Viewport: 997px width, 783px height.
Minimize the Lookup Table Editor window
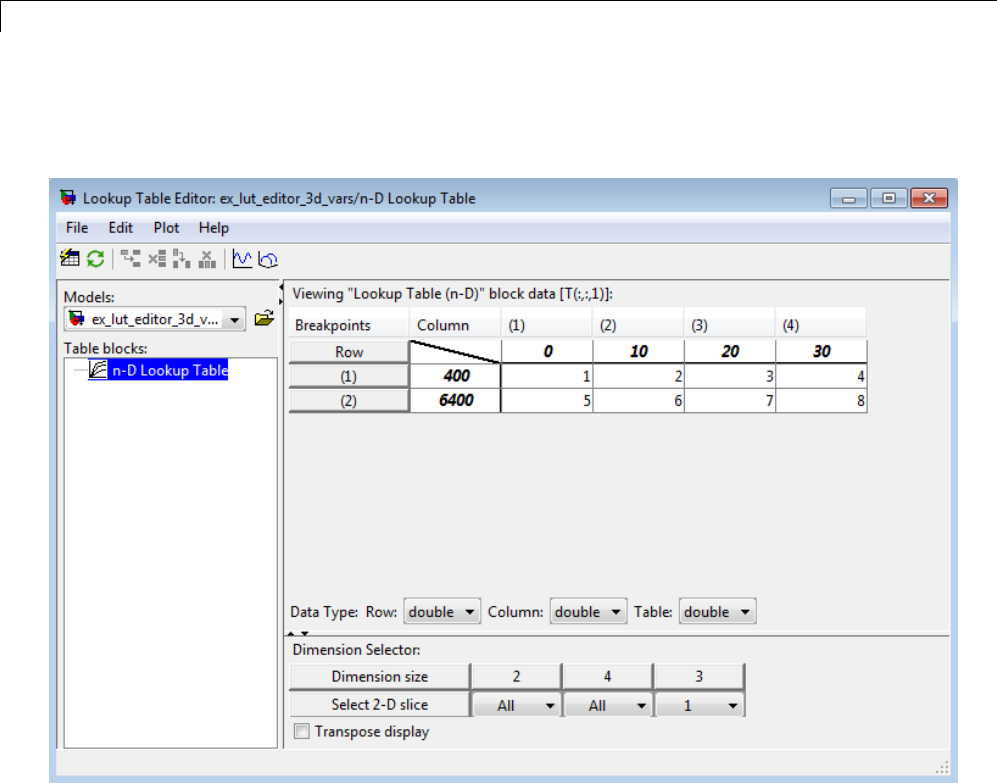tap(848, 198)
